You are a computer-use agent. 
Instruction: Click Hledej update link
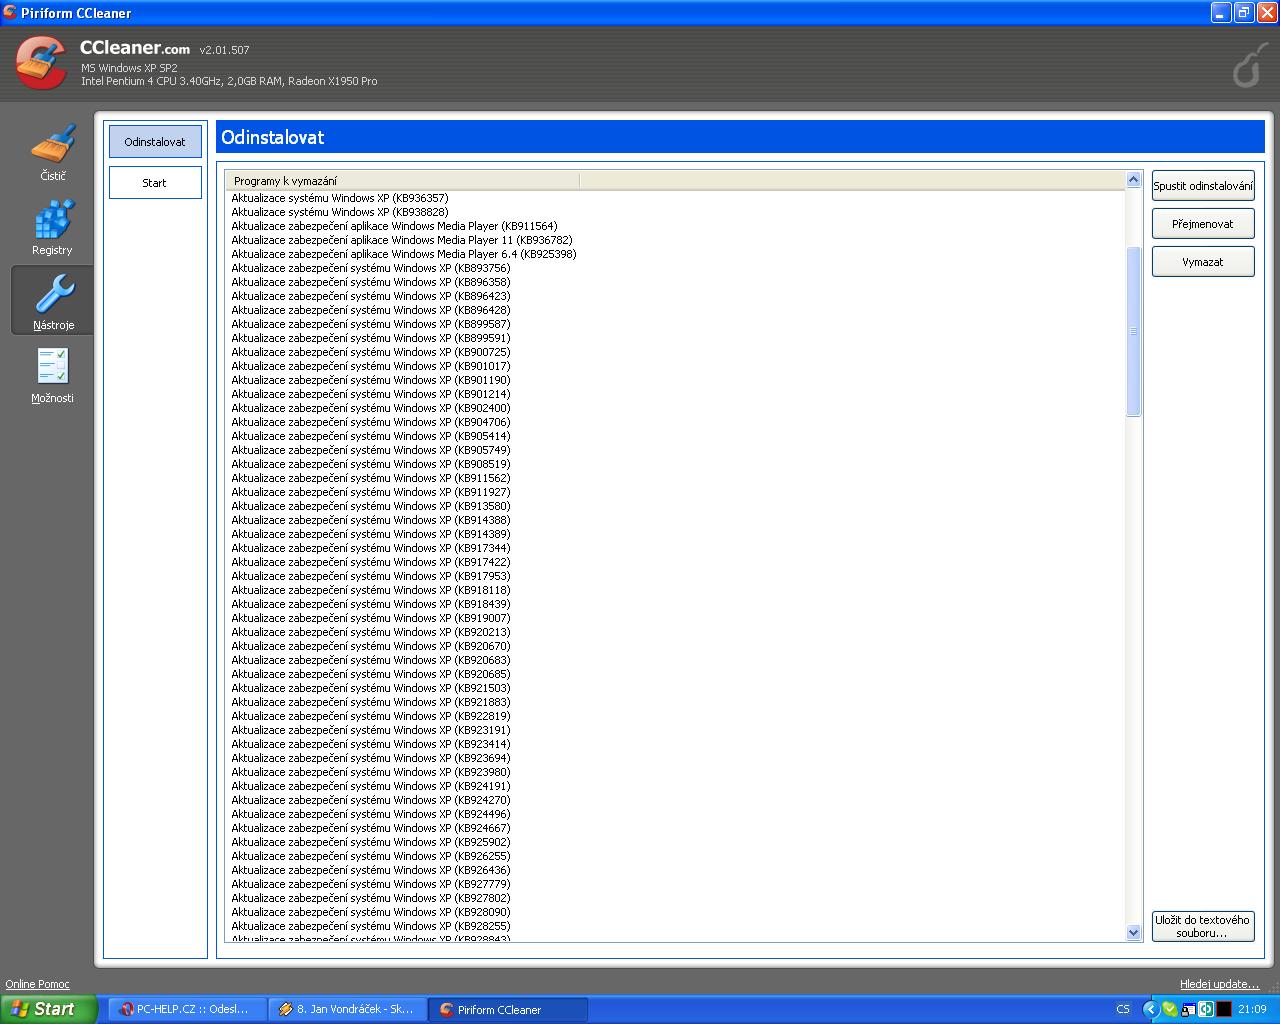point(1219,984)
